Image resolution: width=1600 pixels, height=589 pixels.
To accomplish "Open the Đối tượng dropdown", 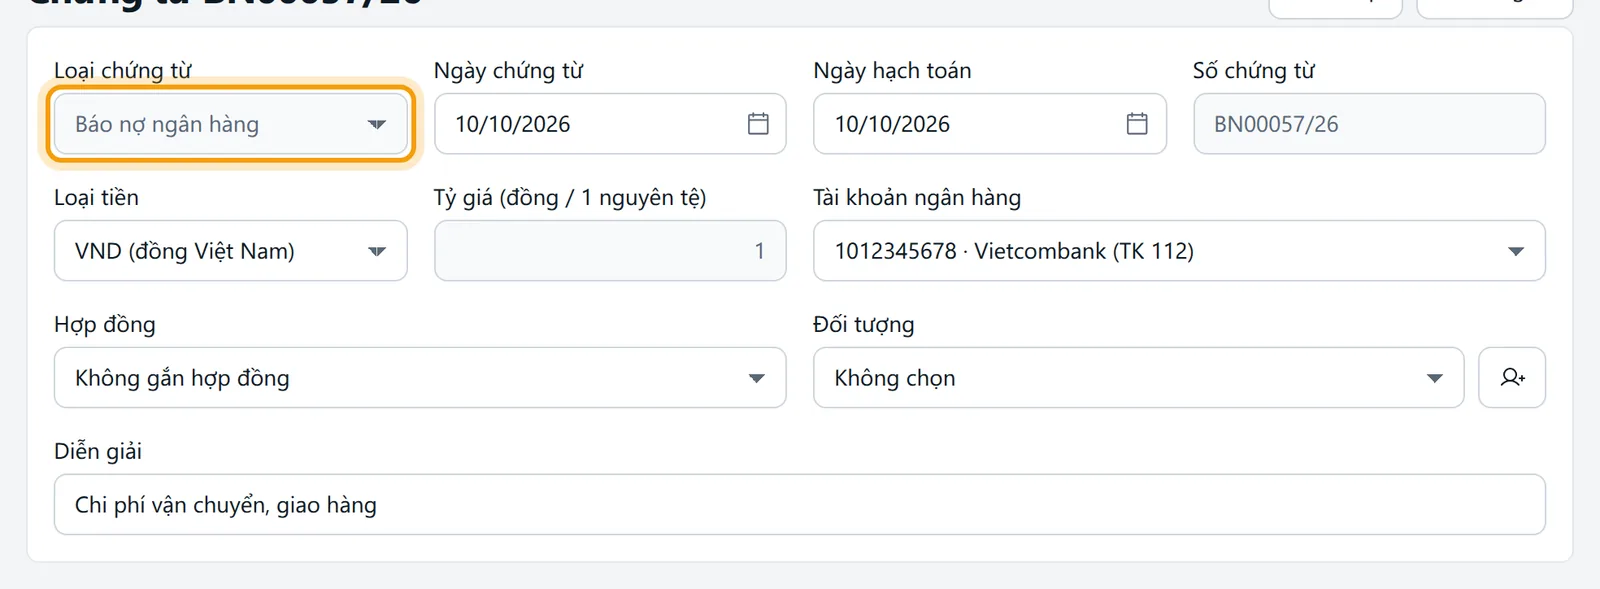I will 1139,378.
